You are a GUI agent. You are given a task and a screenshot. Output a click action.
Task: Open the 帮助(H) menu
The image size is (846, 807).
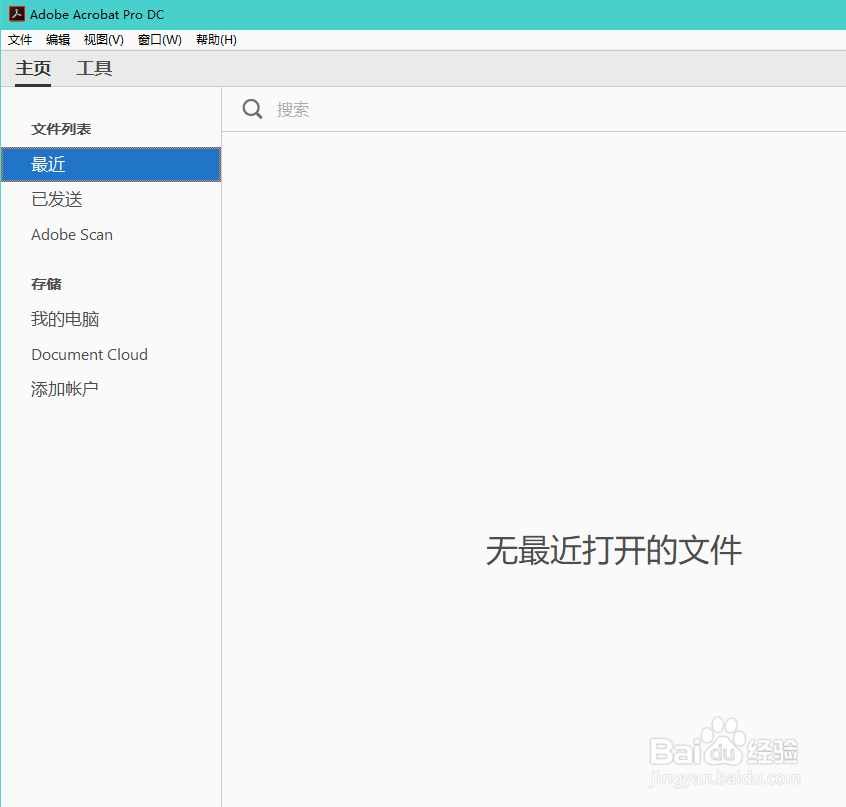pyautogui.click(x=216, y=40)
